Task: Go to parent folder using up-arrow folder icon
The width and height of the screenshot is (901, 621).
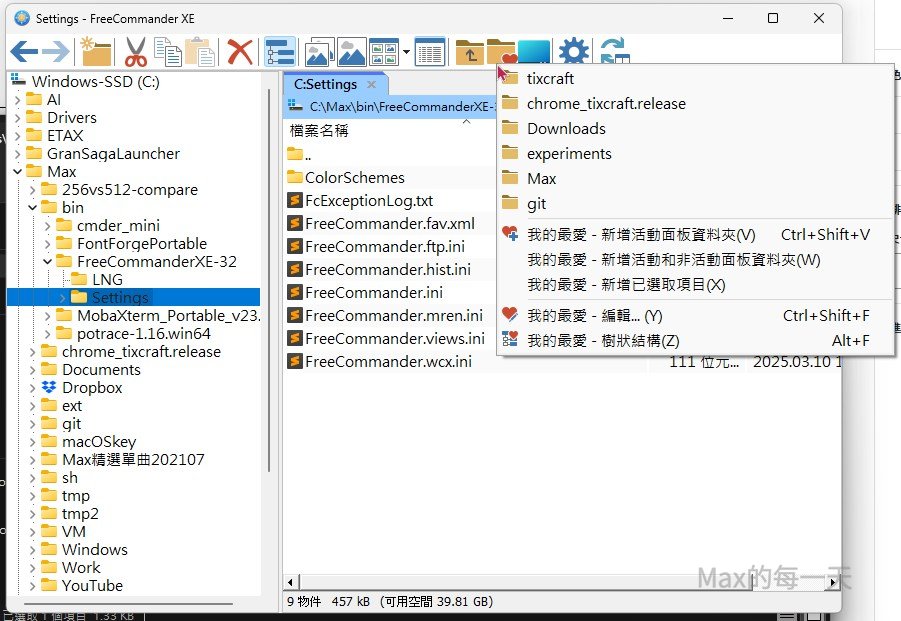Action: (x=469, y=52)
